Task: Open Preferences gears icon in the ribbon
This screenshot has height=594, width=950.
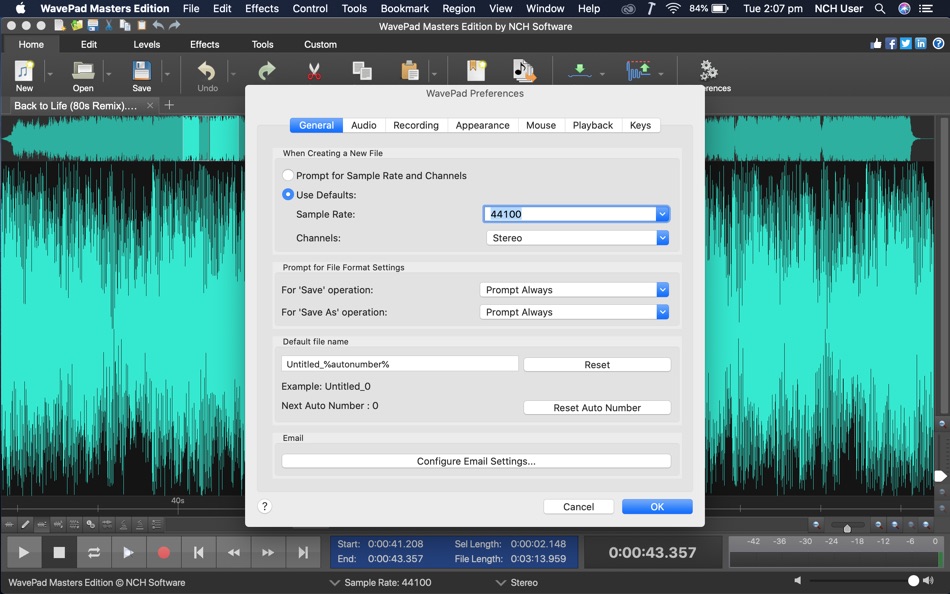Action: 708,70
